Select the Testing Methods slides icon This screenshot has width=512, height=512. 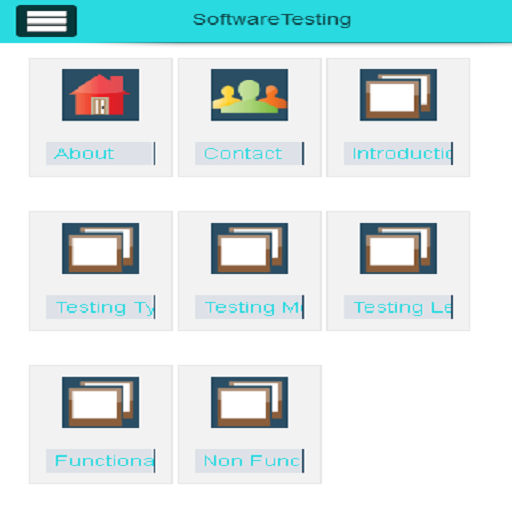(x=250, y=249)
